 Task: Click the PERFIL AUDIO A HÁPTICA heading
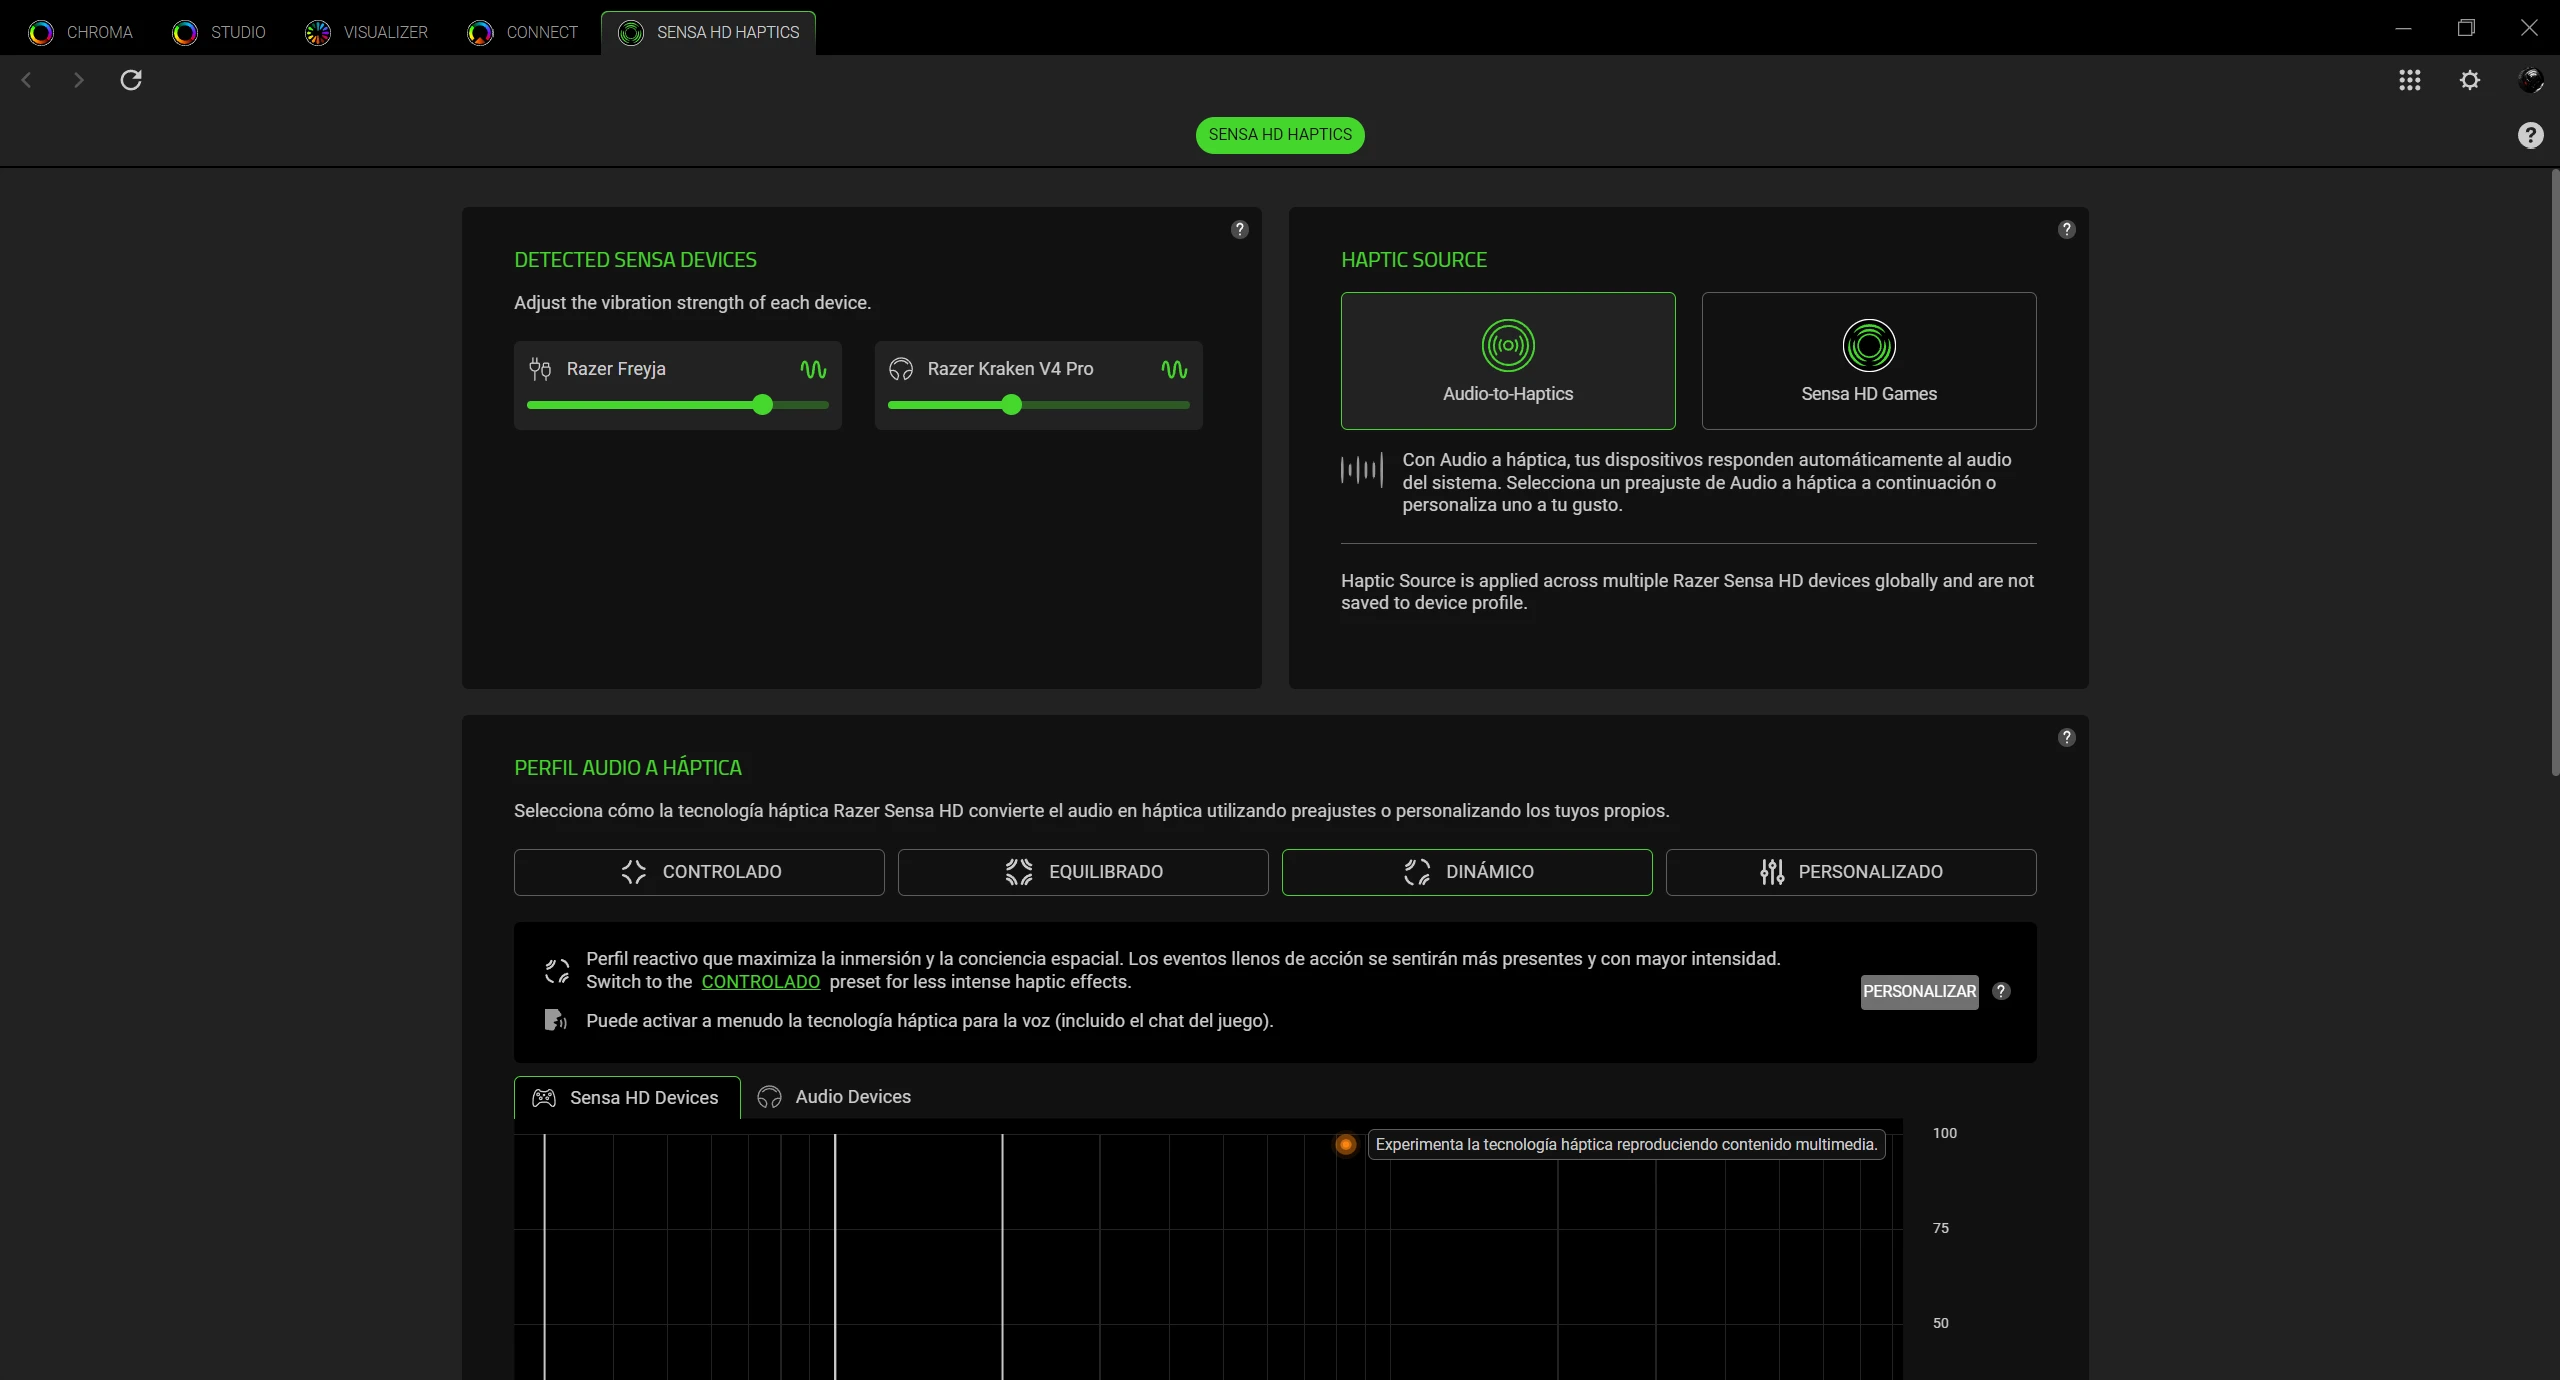(x=628, y=768)
